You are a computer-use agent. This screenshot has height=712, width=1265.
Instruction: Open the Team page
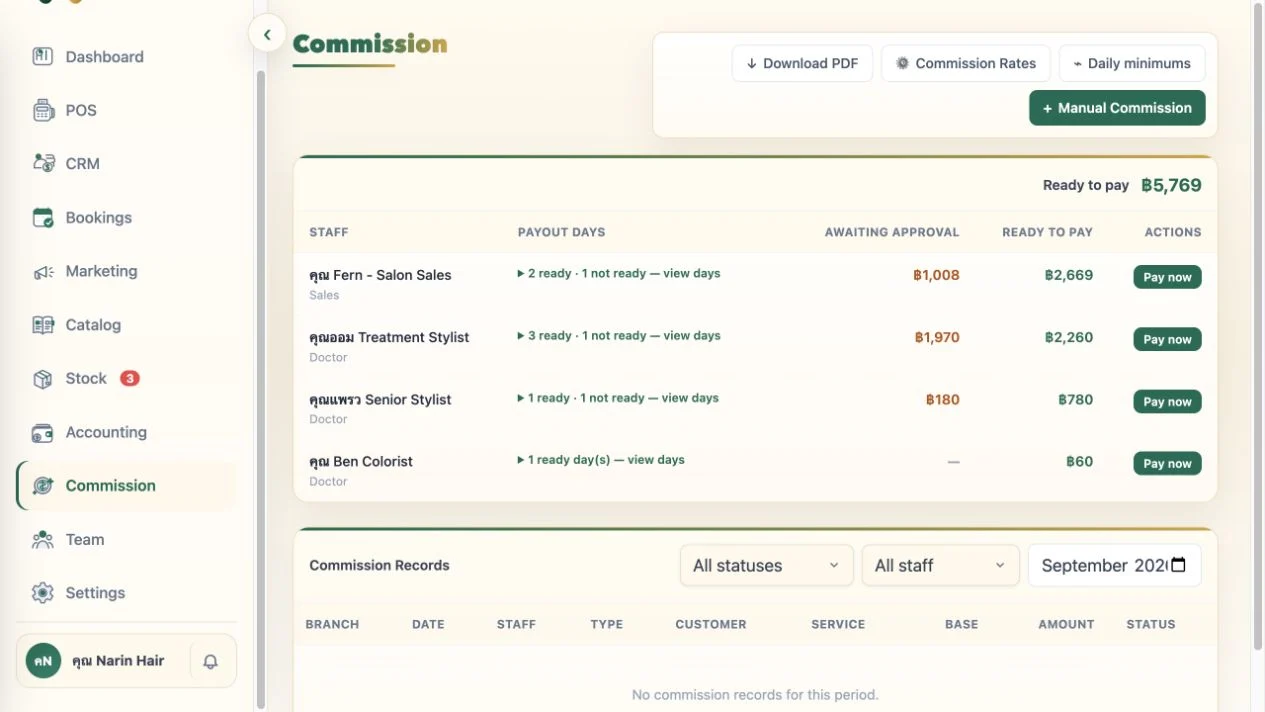[126, 539]
